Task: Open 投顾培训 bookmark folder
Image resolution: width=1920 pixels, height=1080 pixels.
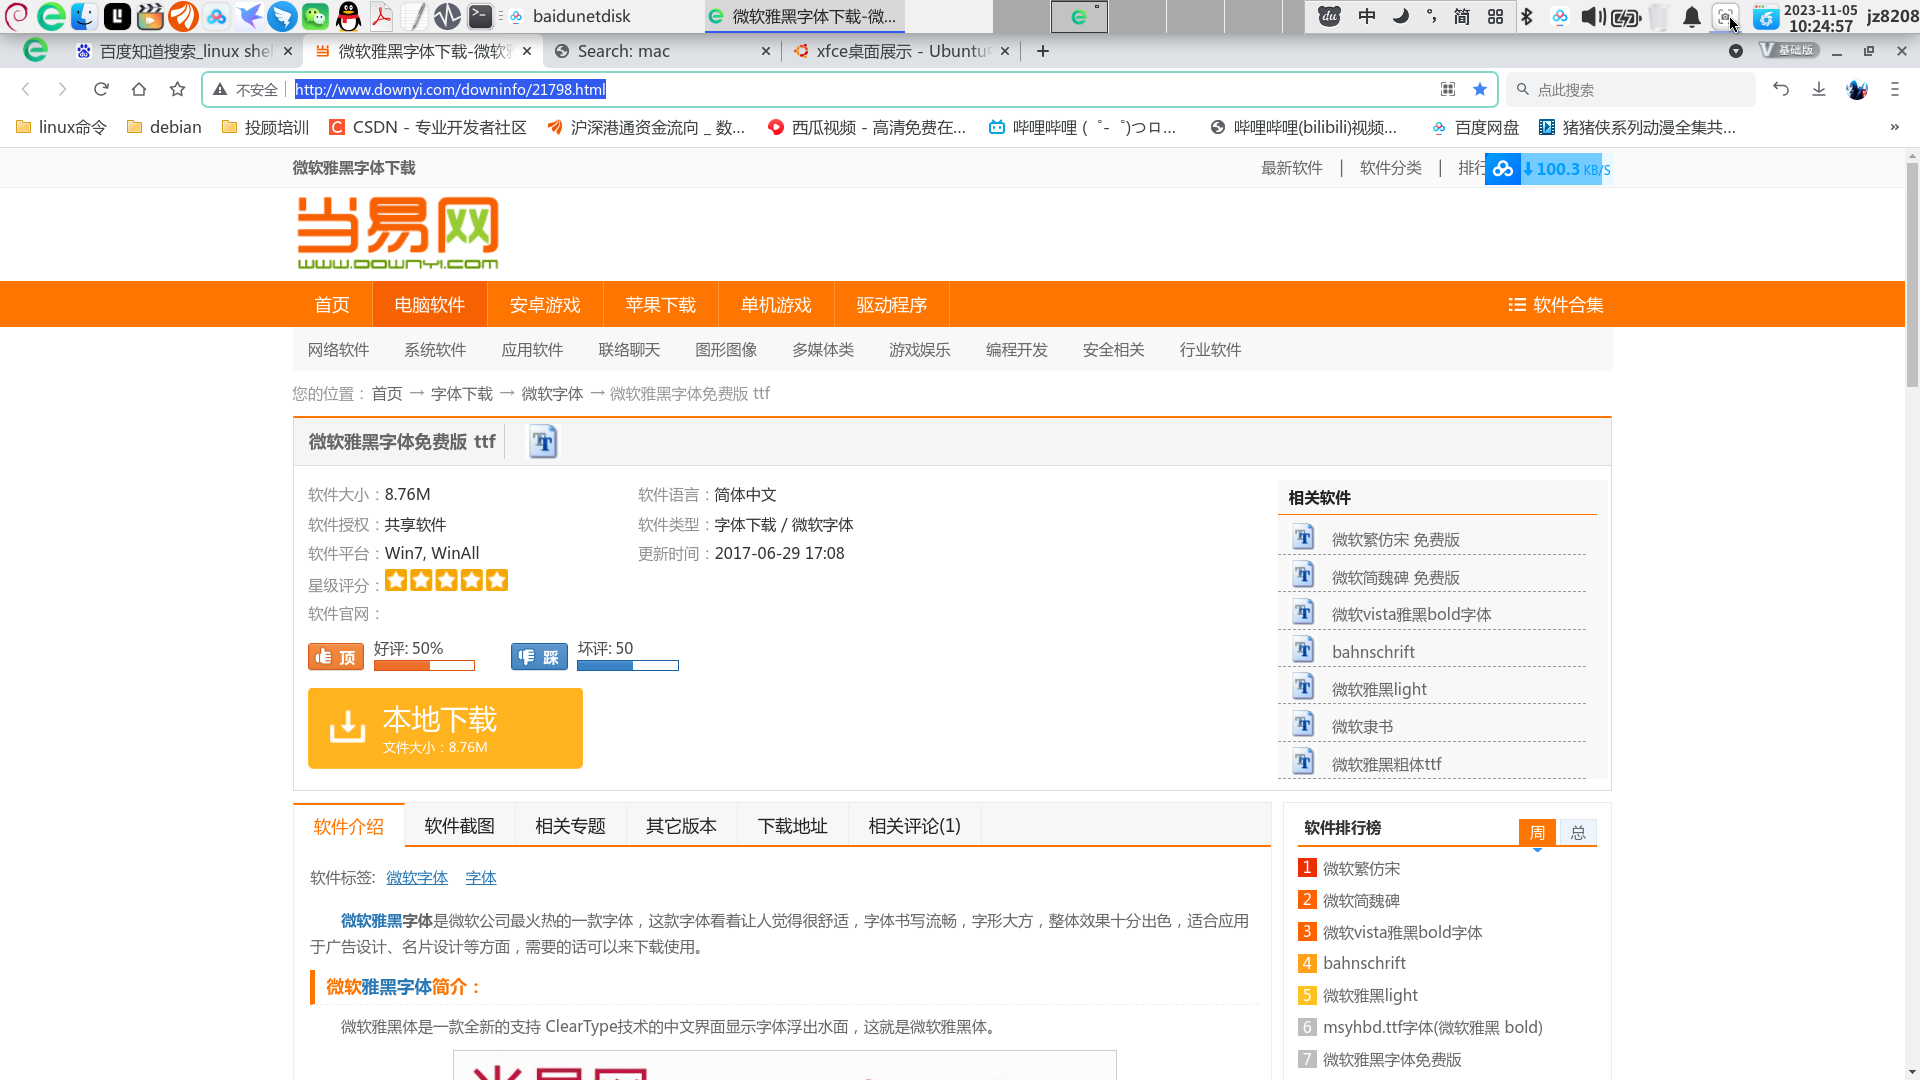Action: 265,127
